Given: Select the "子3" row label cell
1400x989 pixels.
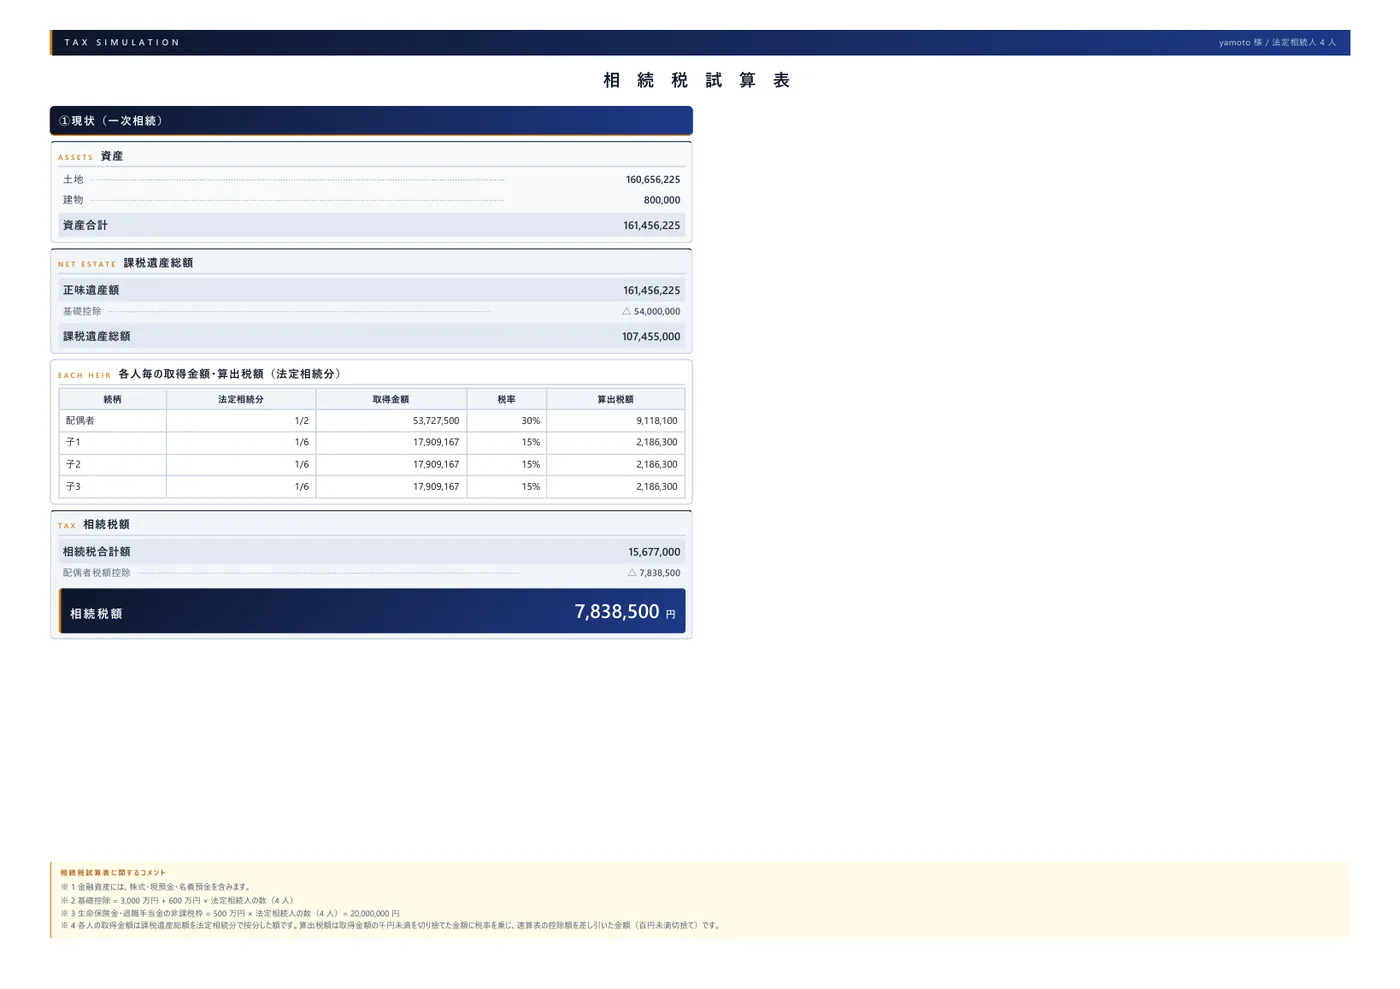Looking at the screenshot, I should click(112, 487).
